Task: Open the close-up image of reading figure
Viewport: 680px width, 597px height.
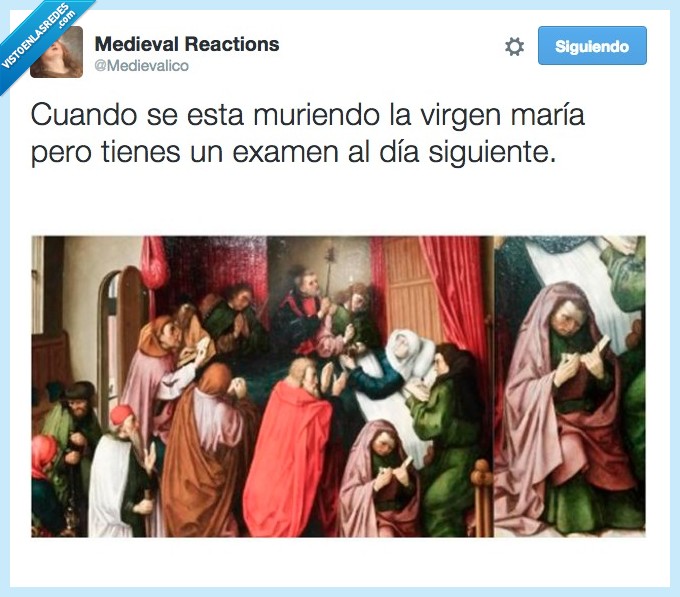Action: [x=570, y=386]
